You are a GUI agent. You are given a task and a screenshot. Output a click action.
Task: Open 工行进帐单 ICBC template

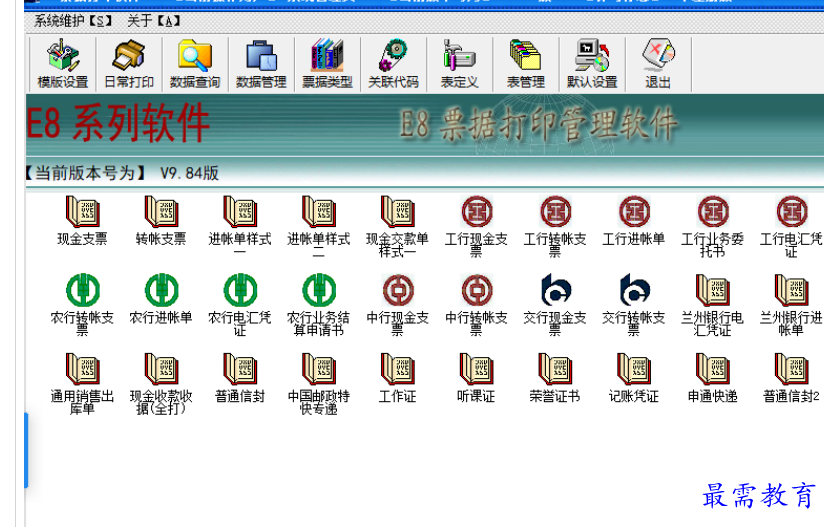(x=634, y=221)
